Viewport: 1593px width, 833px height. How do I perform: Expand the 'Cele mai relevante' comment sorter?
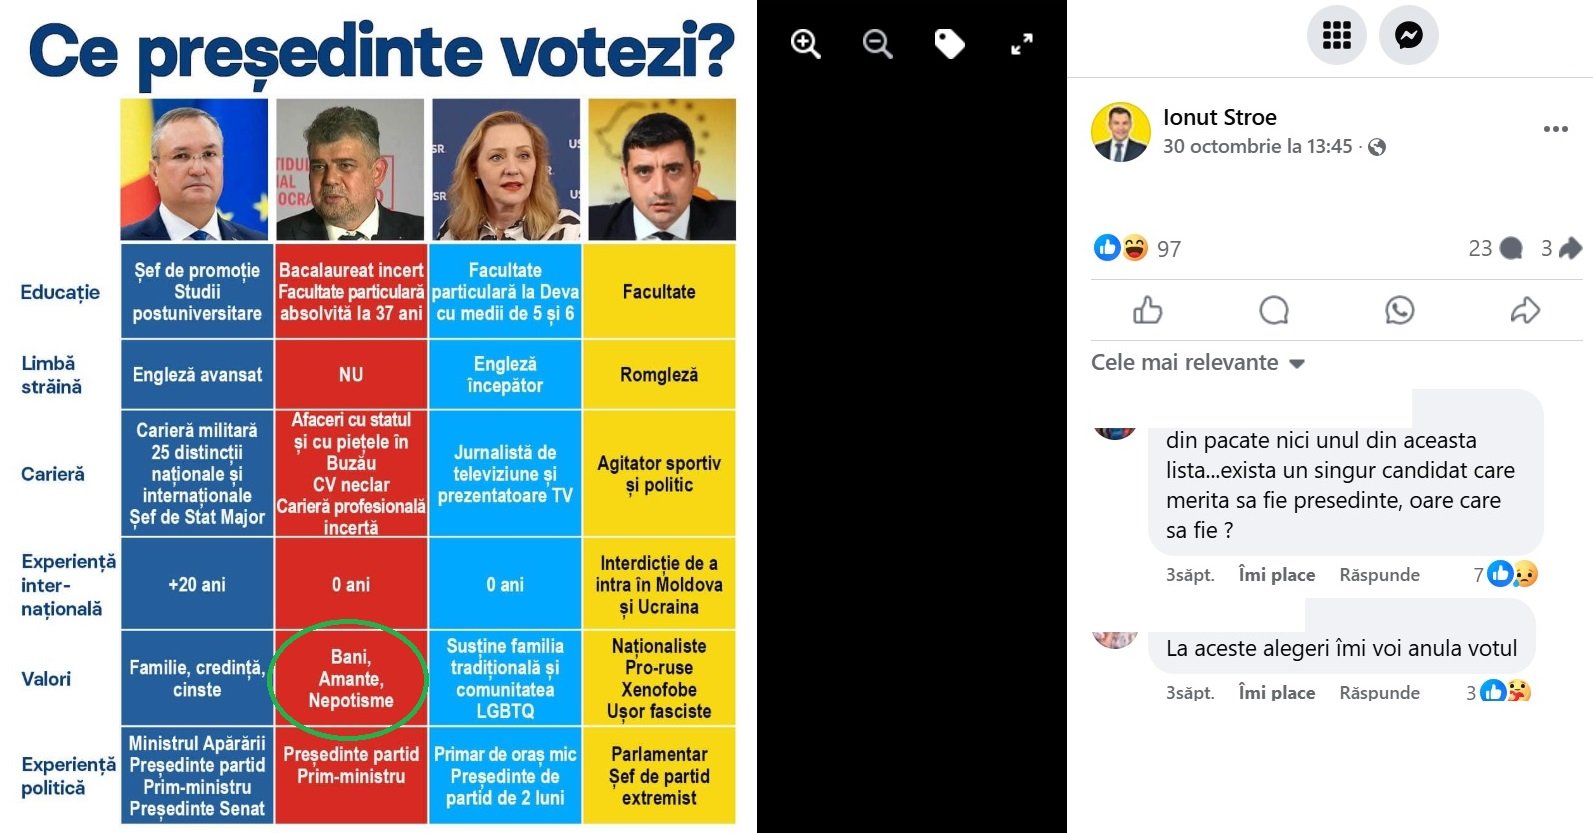(1198, 363)
